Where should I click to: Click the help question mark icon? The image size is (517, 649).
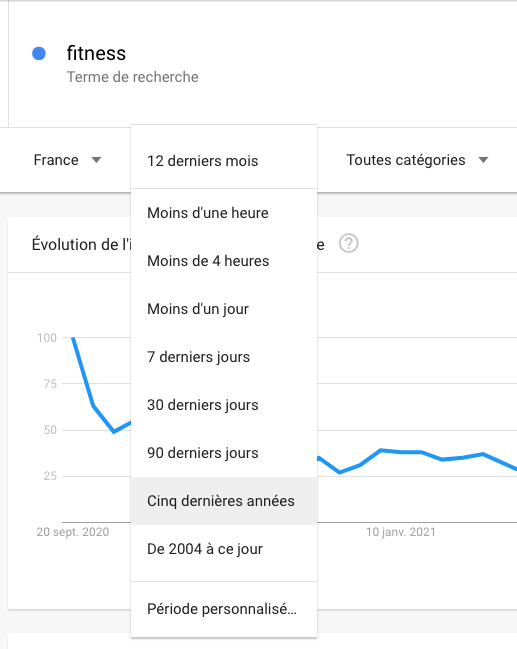pos(349,243)
